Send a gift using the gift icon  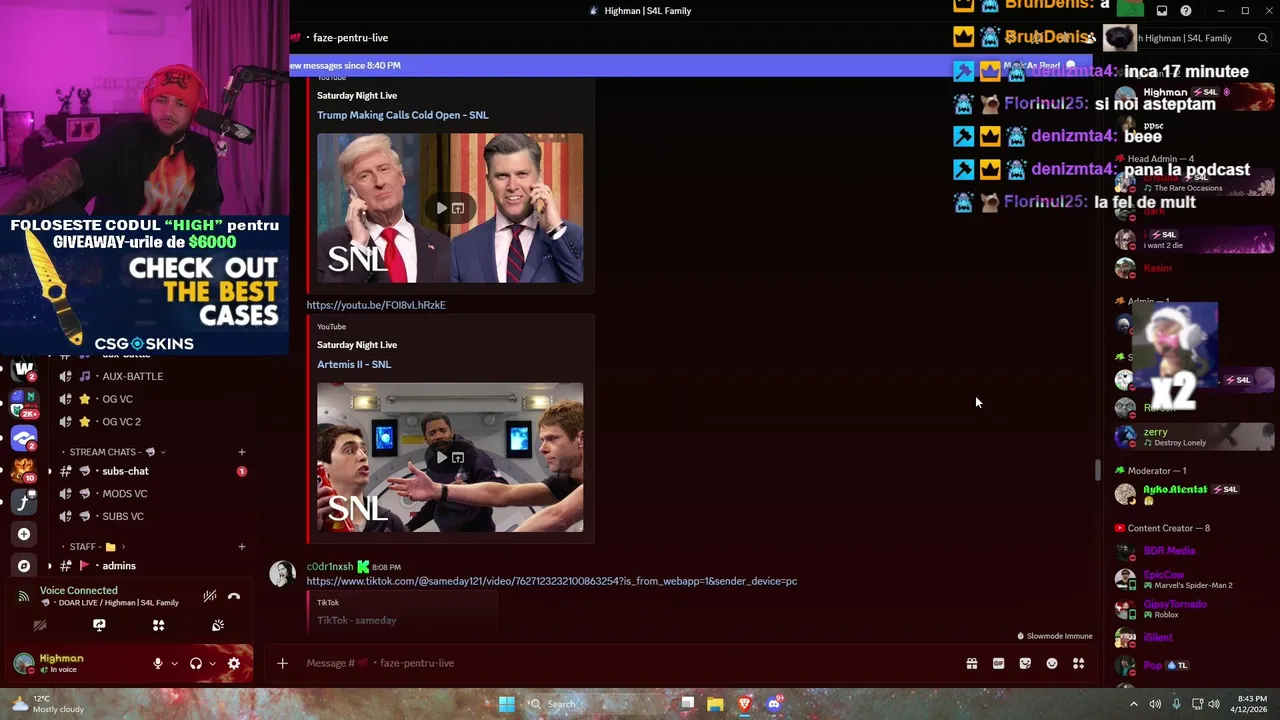point(971,663)
